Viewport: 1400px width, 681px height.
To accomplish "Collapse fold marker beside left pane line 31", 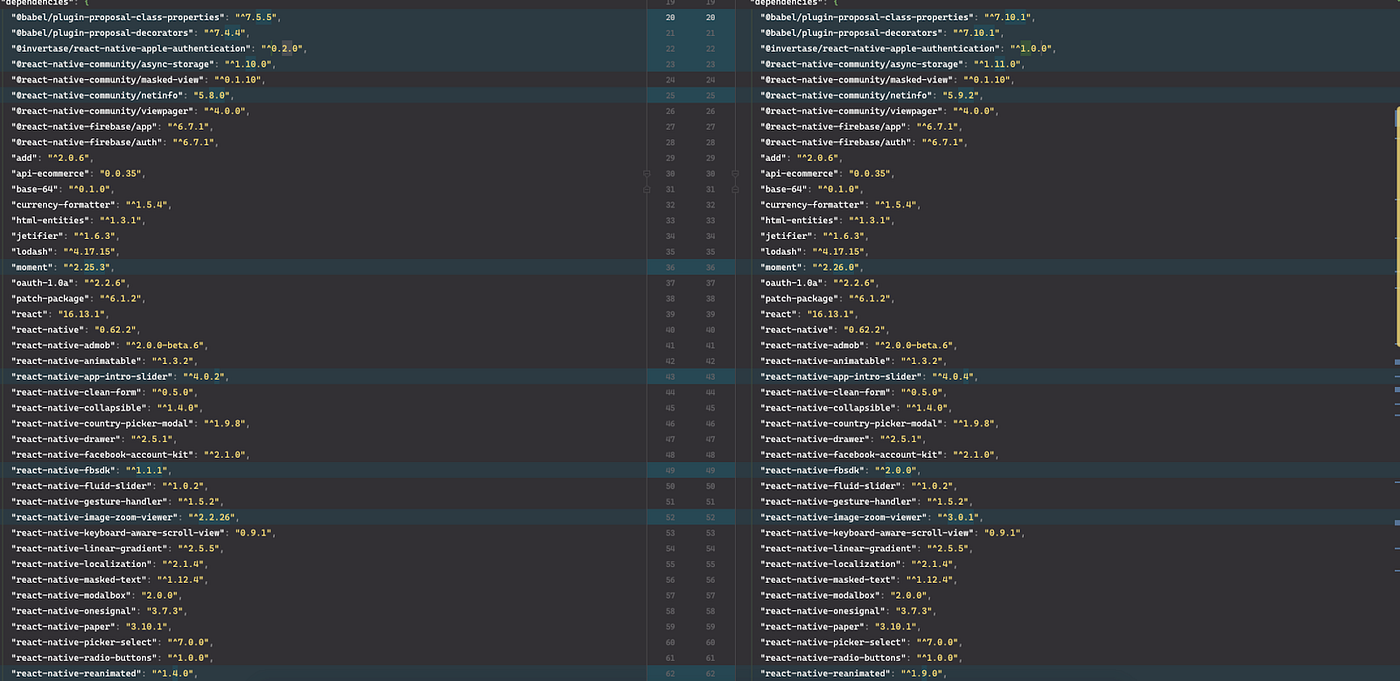I will click(x=647, y=189).
